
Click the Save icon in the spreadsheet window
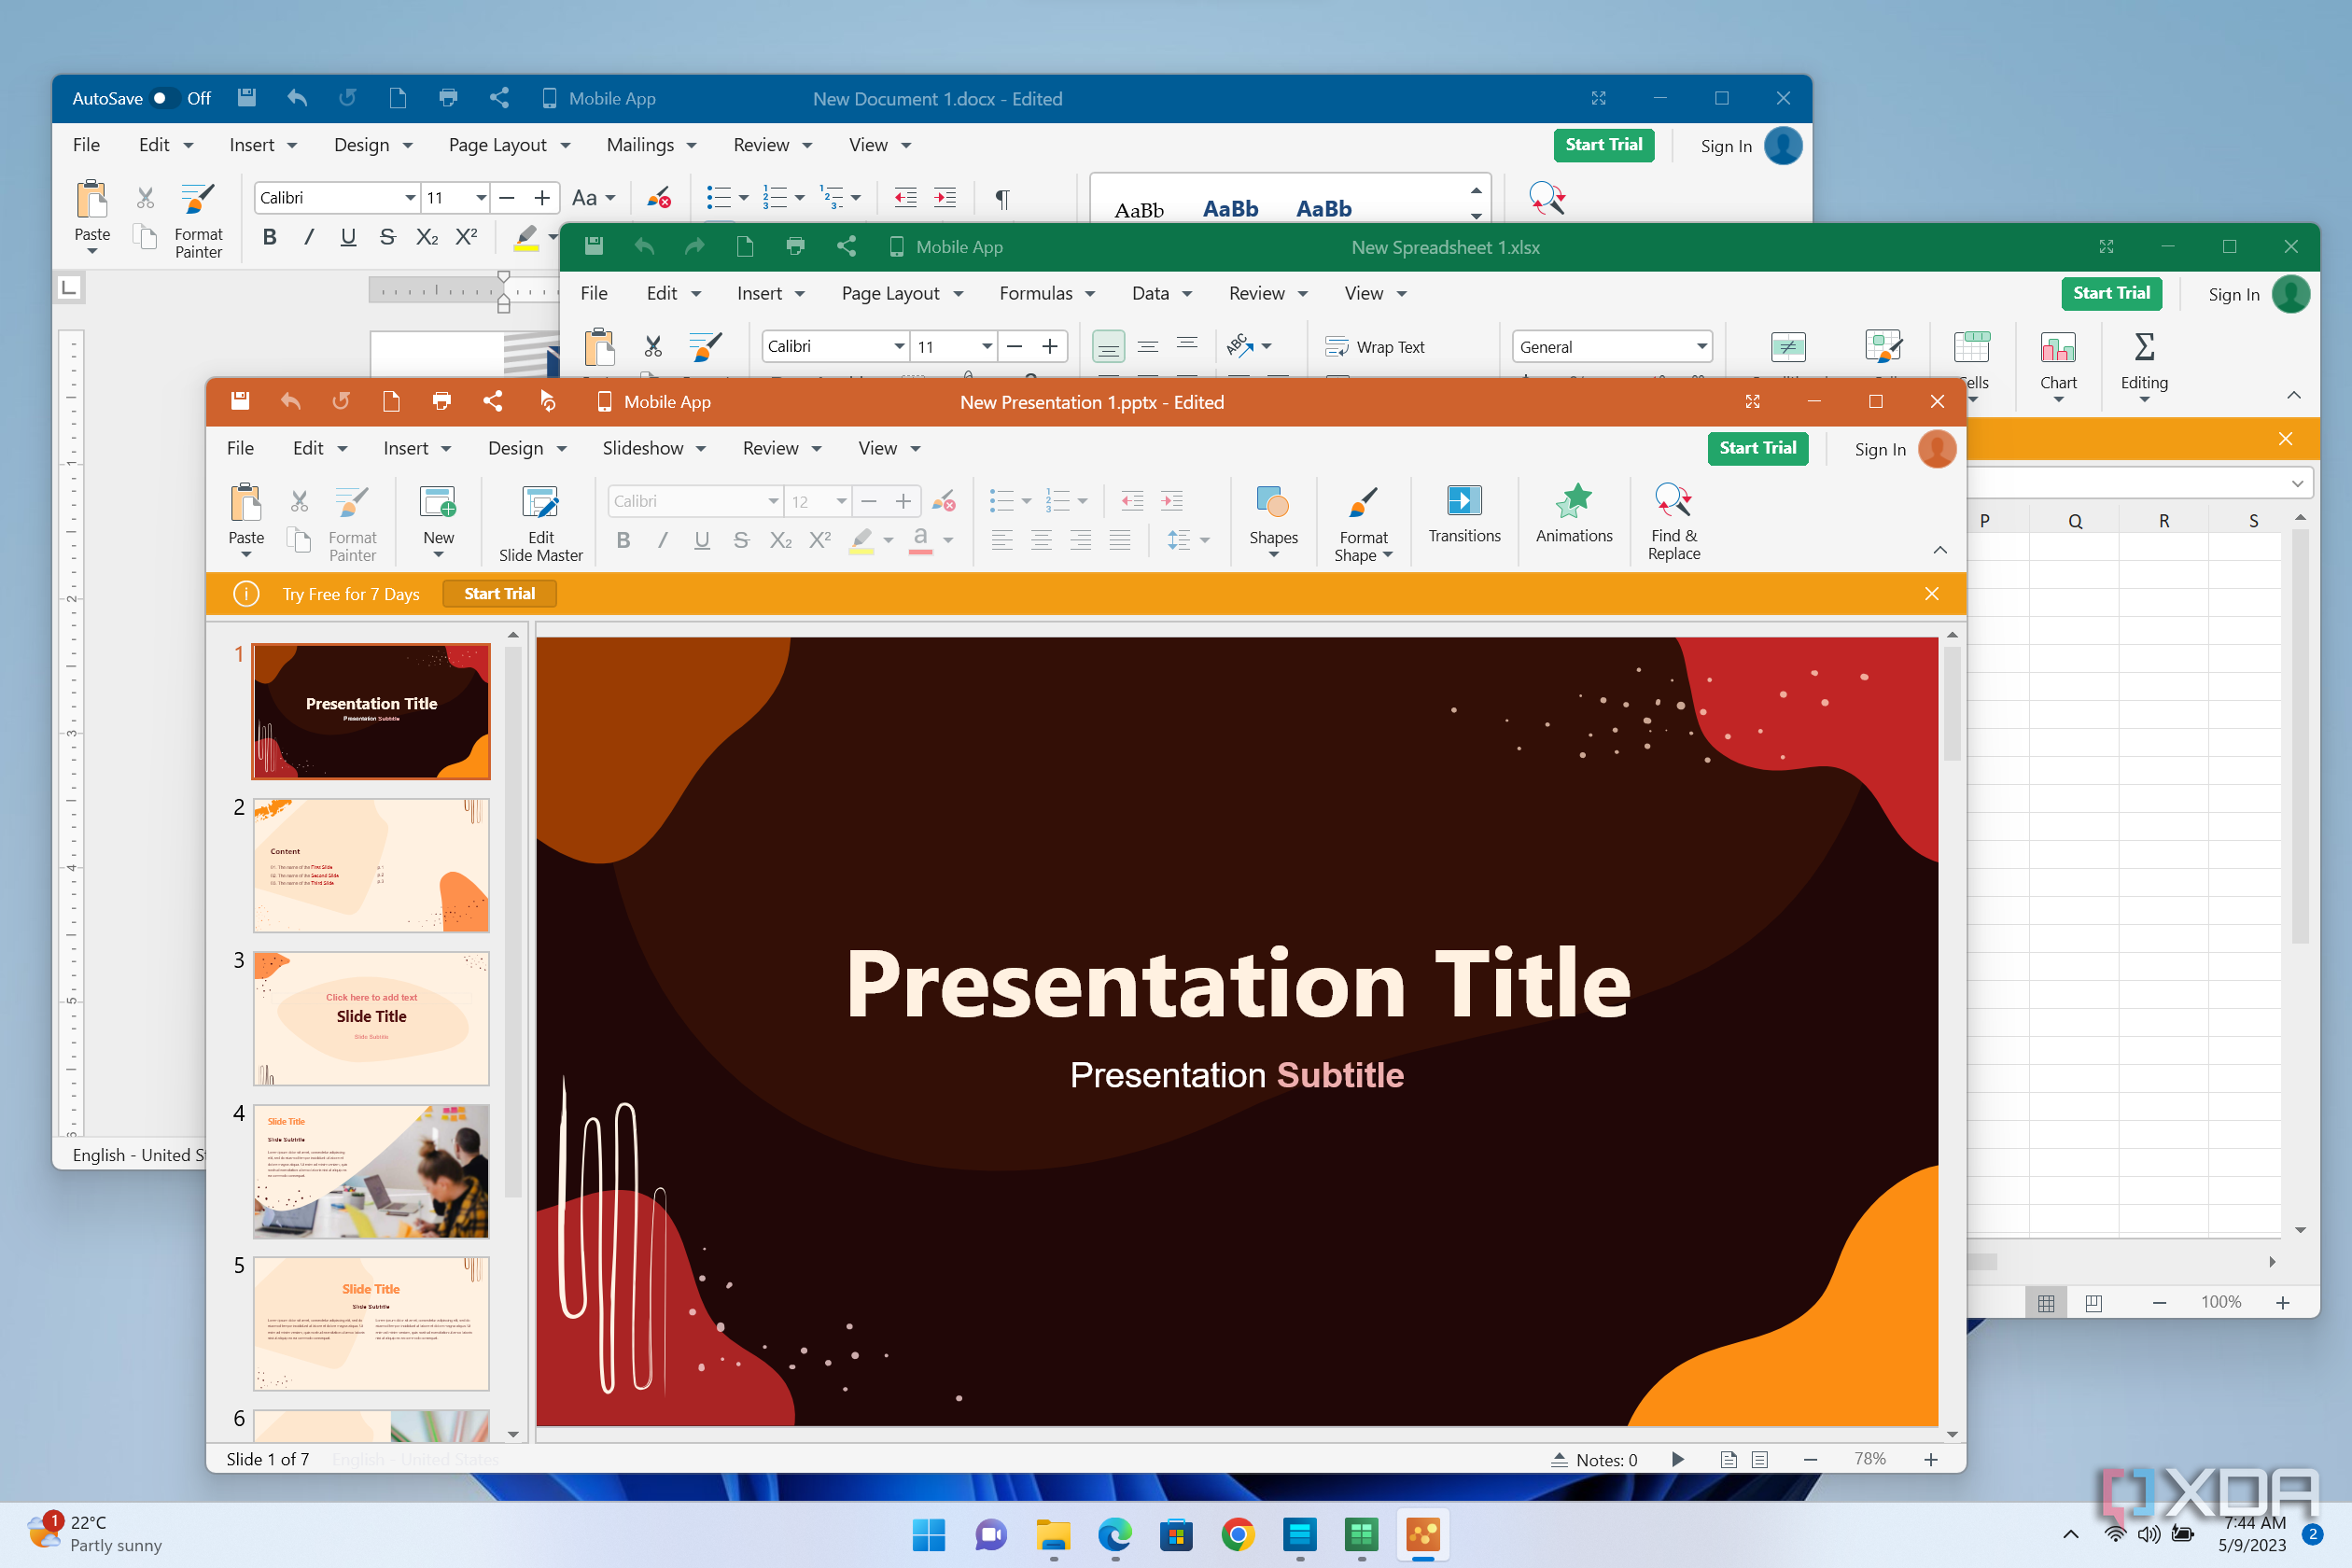click(x=593, y=246)
